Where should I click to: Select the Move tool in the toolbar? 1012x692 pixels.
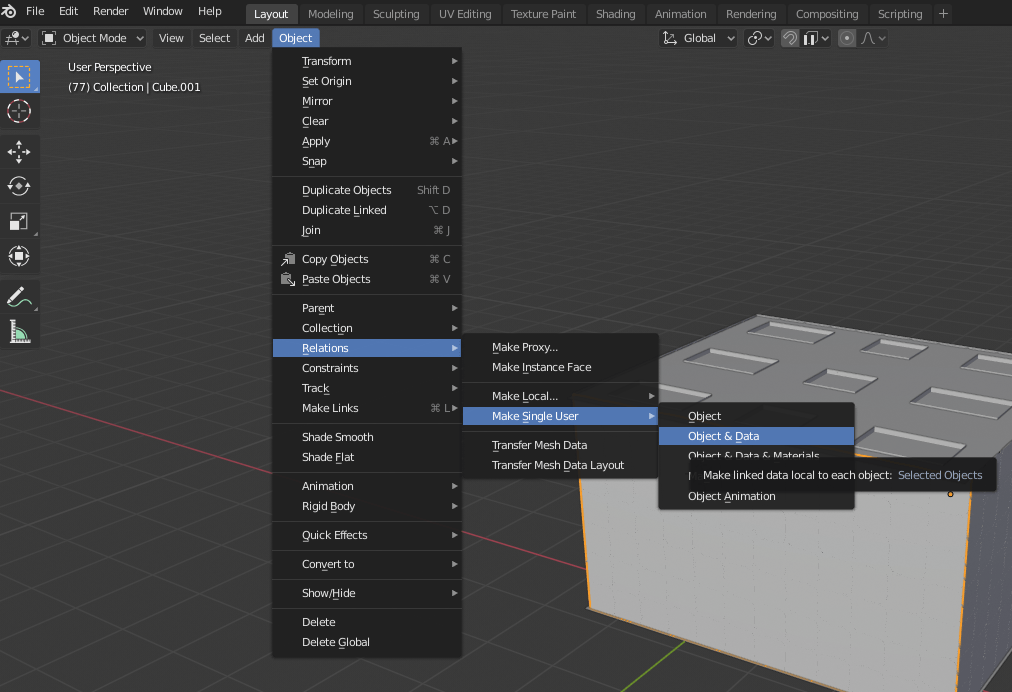[20, 151]
